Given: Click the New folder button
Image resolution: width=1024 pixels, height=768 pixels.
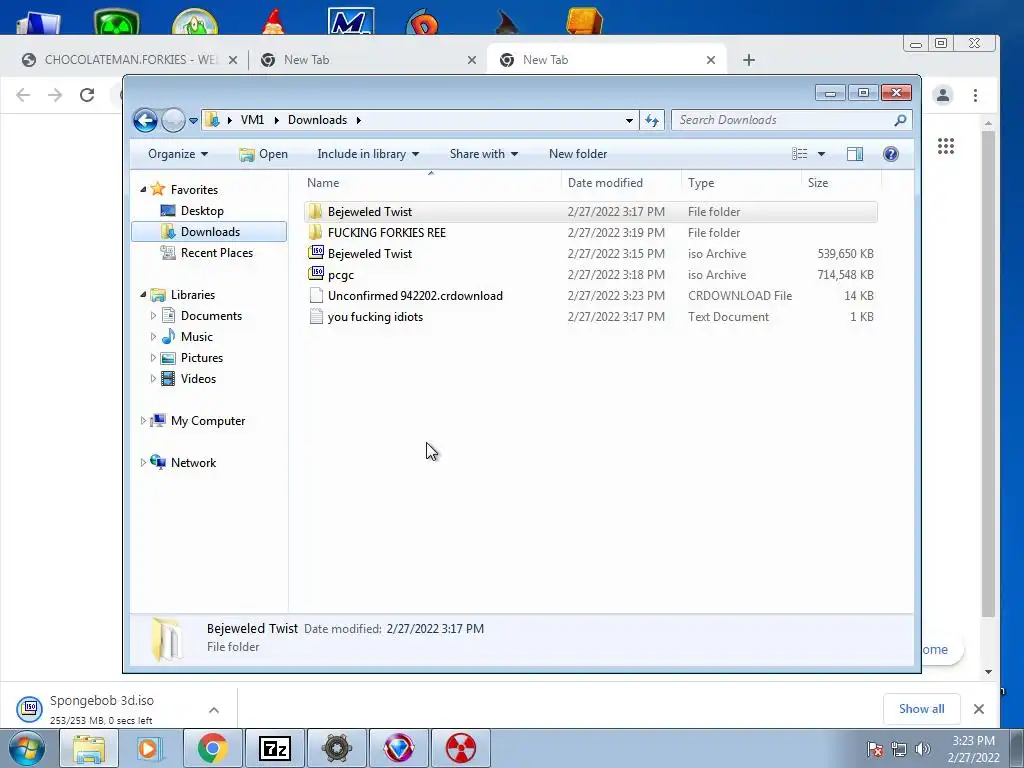Looking at the screenshot, I should click(578, 154).
